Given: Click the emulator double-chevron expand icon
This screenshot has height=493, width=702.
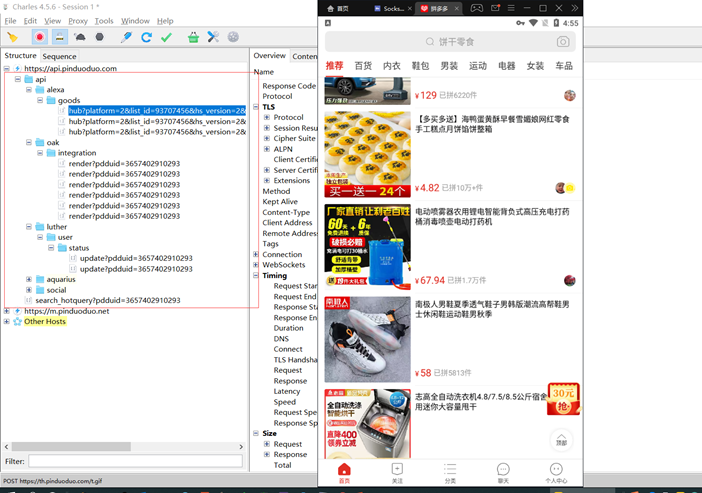Looking at the screenshot, I should [x=575, y=8].
